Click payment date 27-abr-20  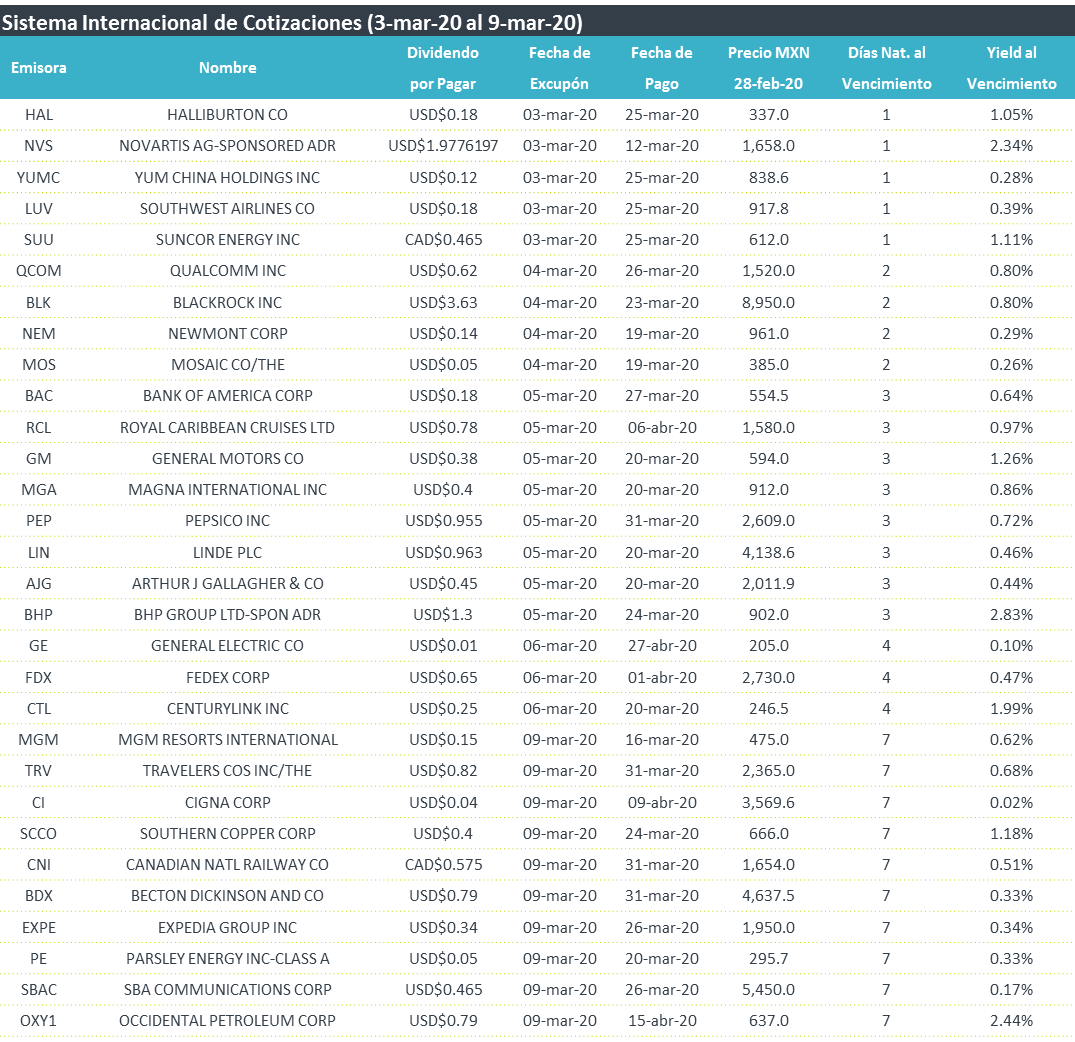pyautogui.click(x=662, y=646)
